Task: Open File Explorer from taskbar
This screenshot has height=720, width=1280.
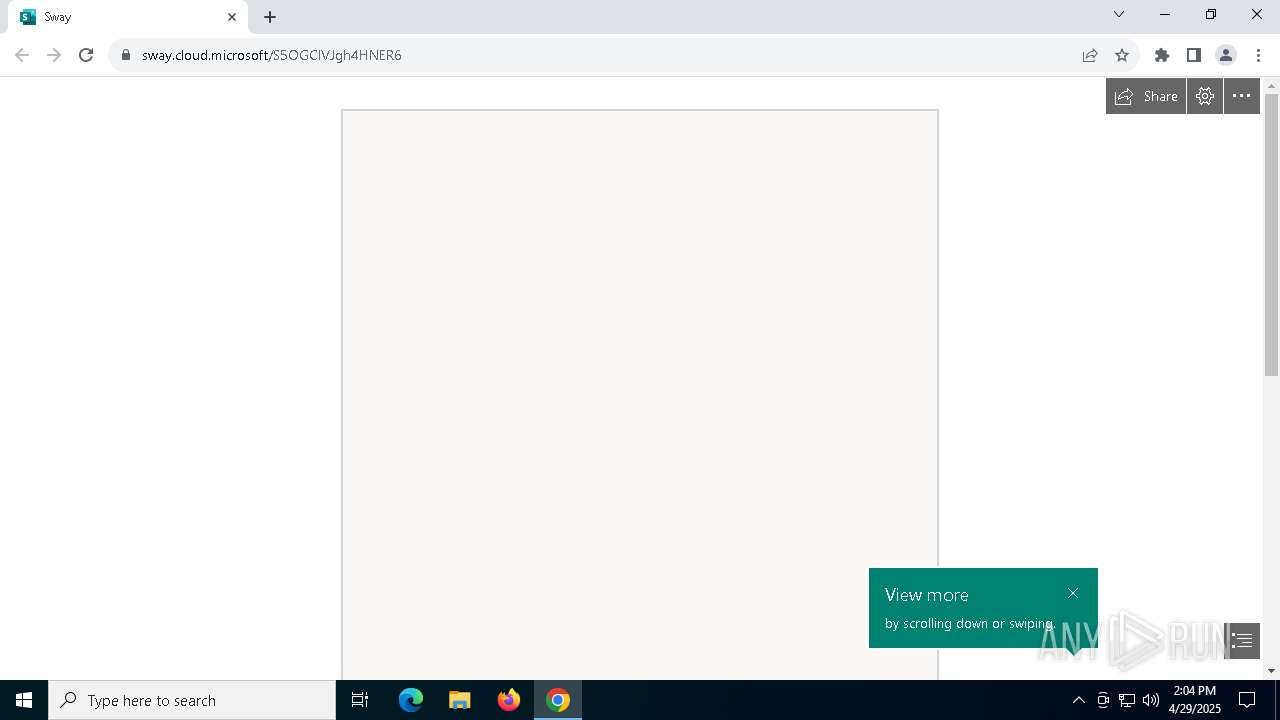Action: coord(460,700)
